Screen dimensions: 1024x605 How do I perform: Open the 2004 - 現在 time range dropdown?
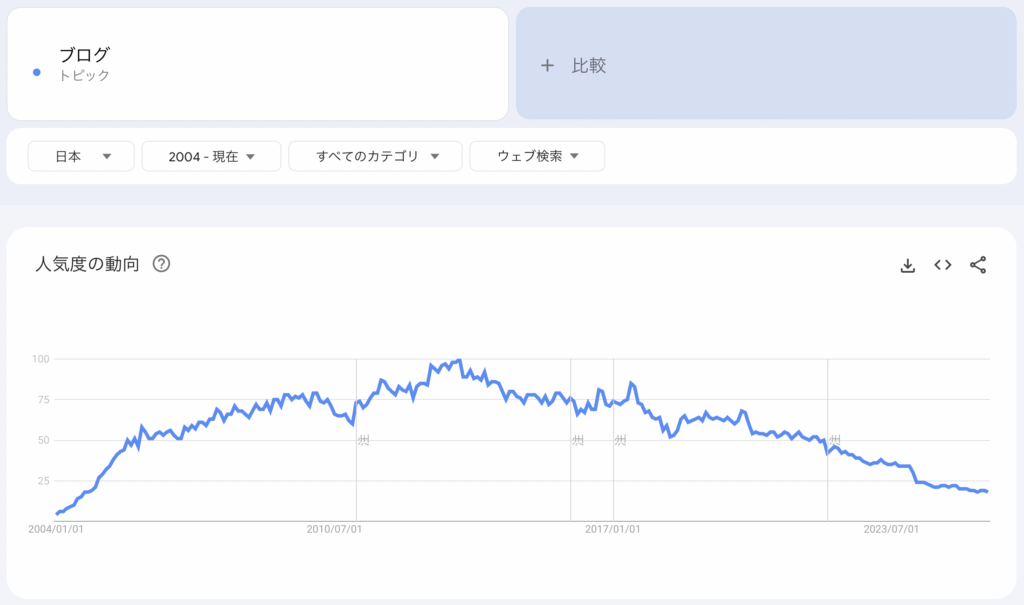pos(211,156)
